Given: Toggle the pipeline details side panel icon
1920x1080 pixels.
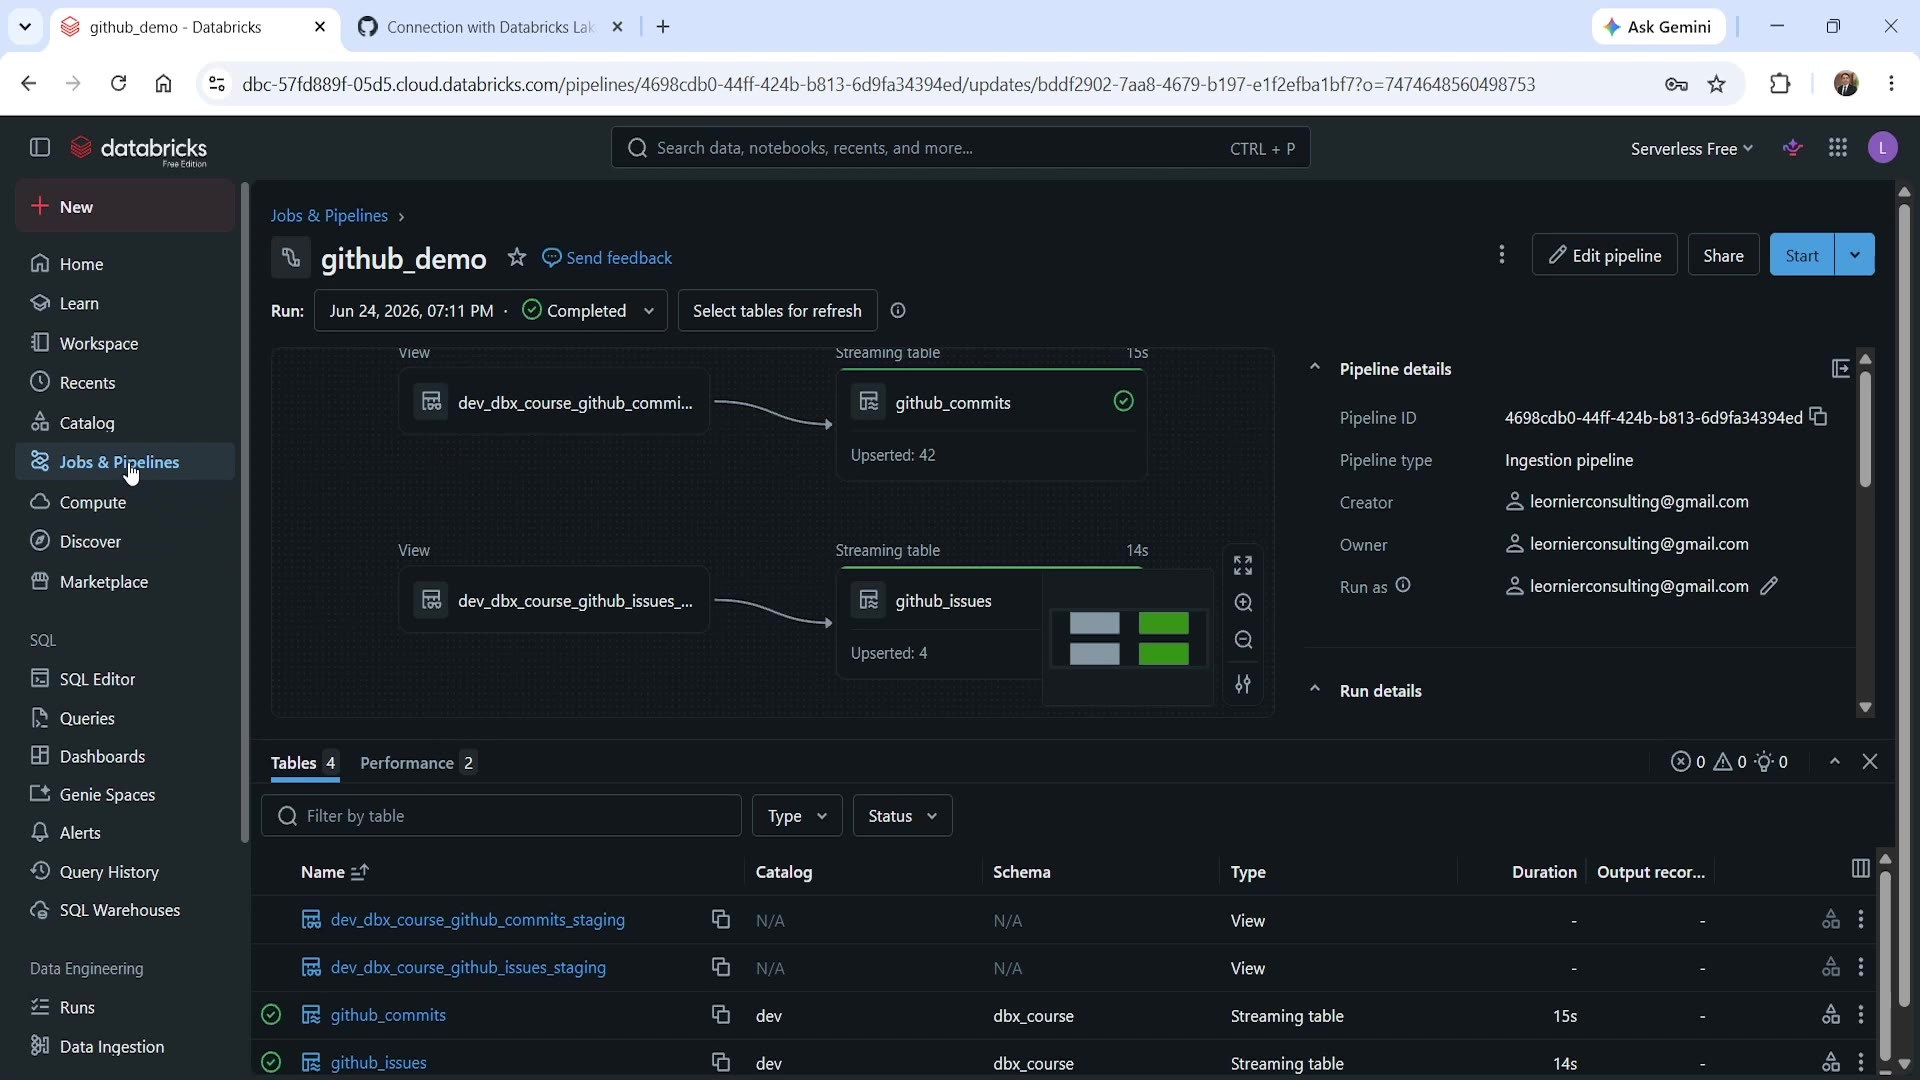Looking at the screenshot, I should coord(1840,369).
